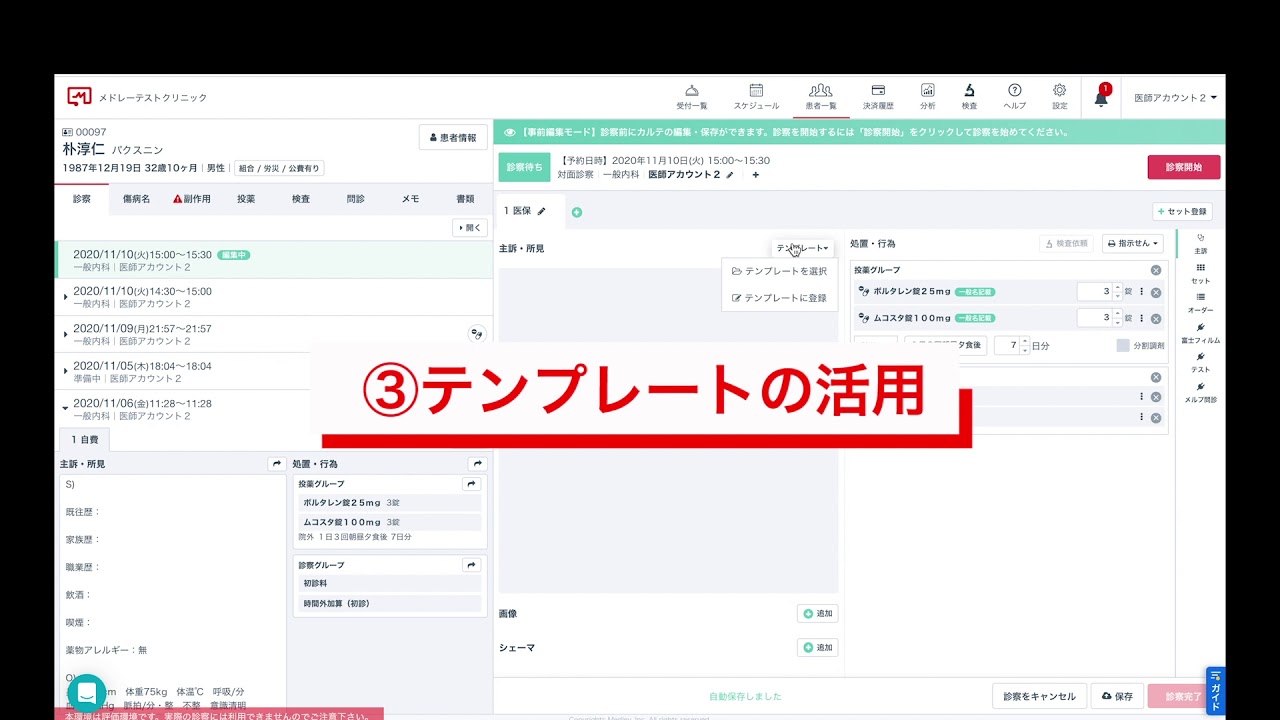Remove the 投薬グループ with its X icon
1280x720 pixels.
[x=1156, y=270]
